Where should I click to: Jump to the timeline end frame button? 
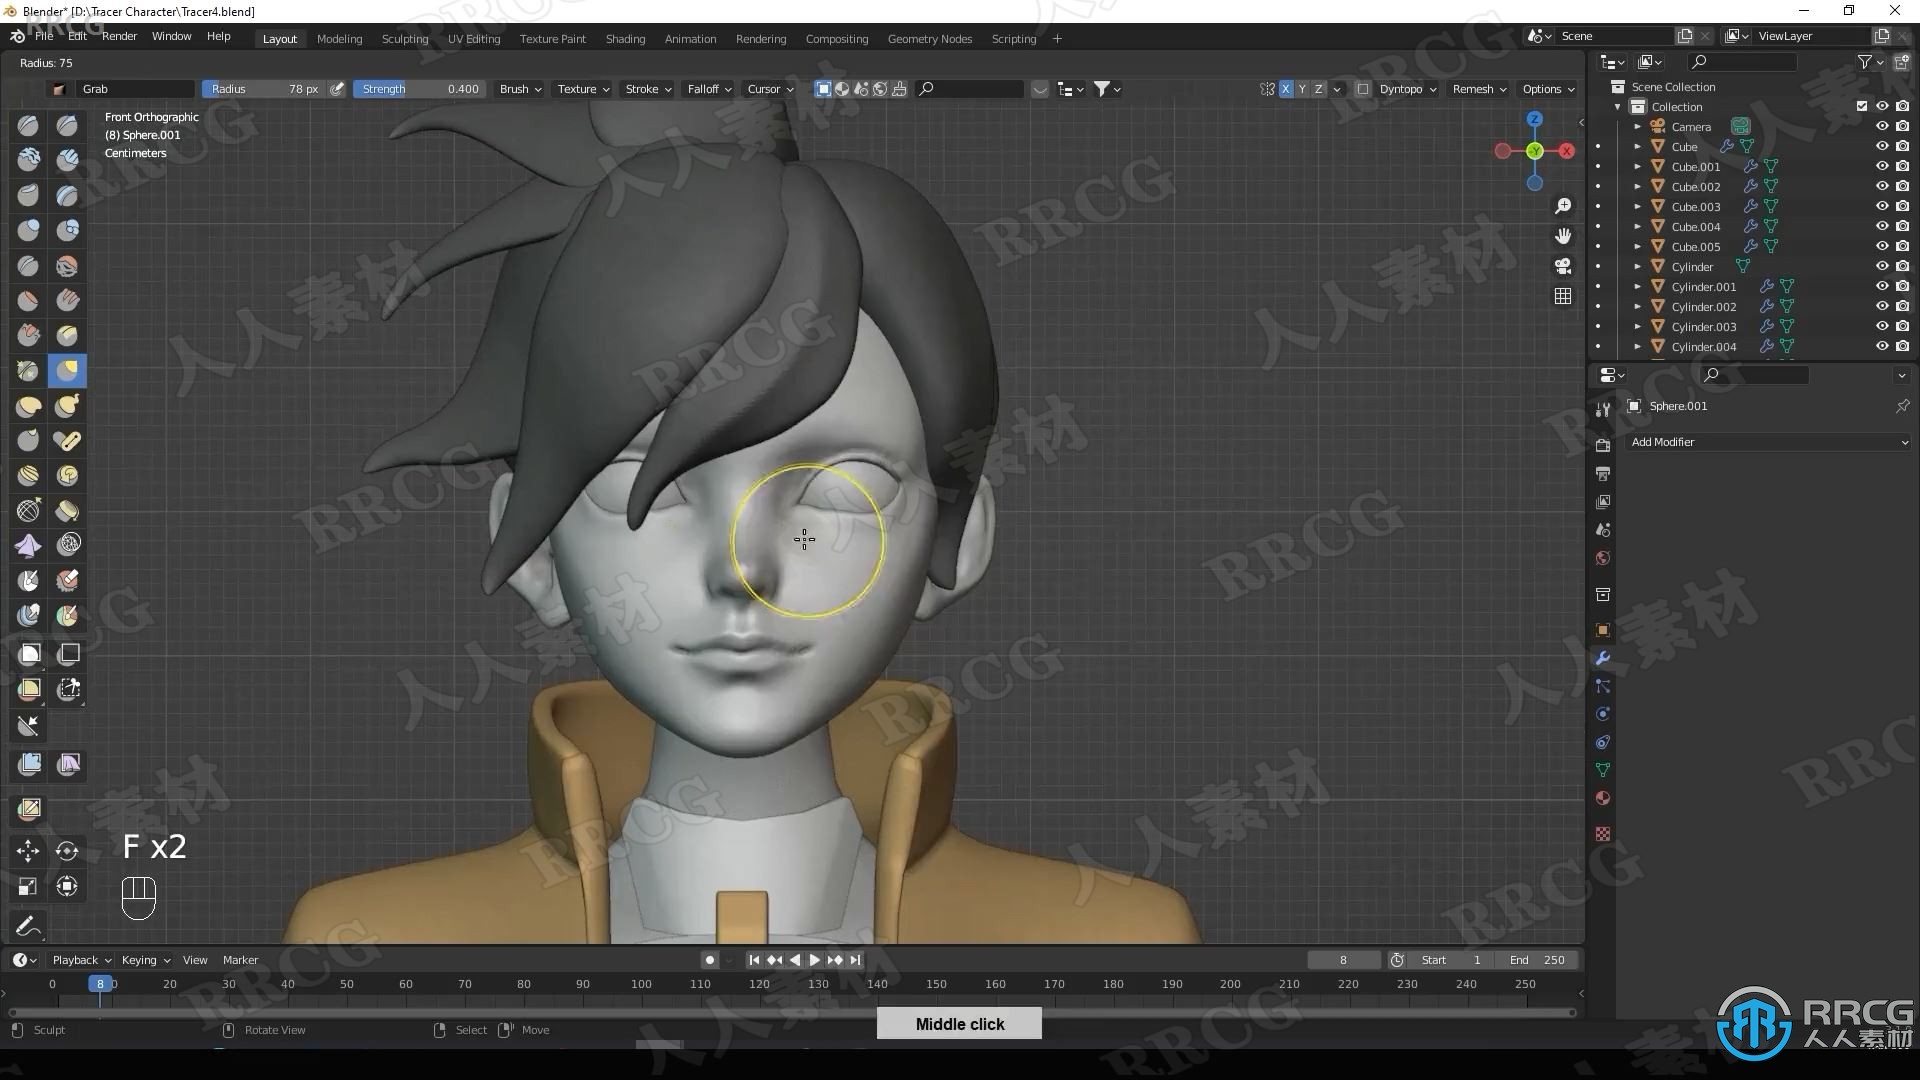click(855, 960)
